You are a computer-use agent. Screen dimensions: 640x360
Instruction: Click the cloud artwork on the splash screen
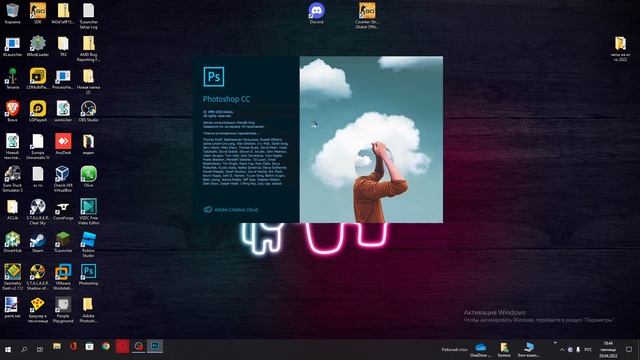click(x=371, y=140)
